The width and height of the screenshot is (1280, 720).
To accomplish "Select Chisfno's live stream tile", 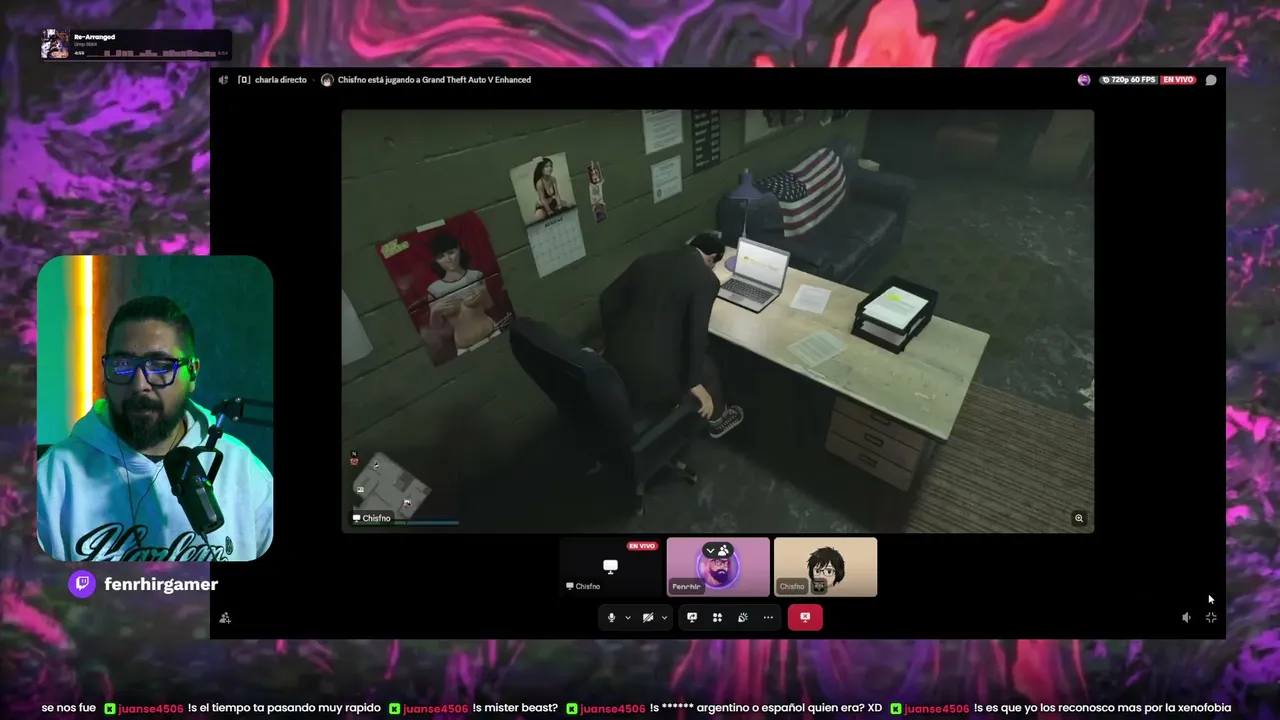I will pos(610,567).
